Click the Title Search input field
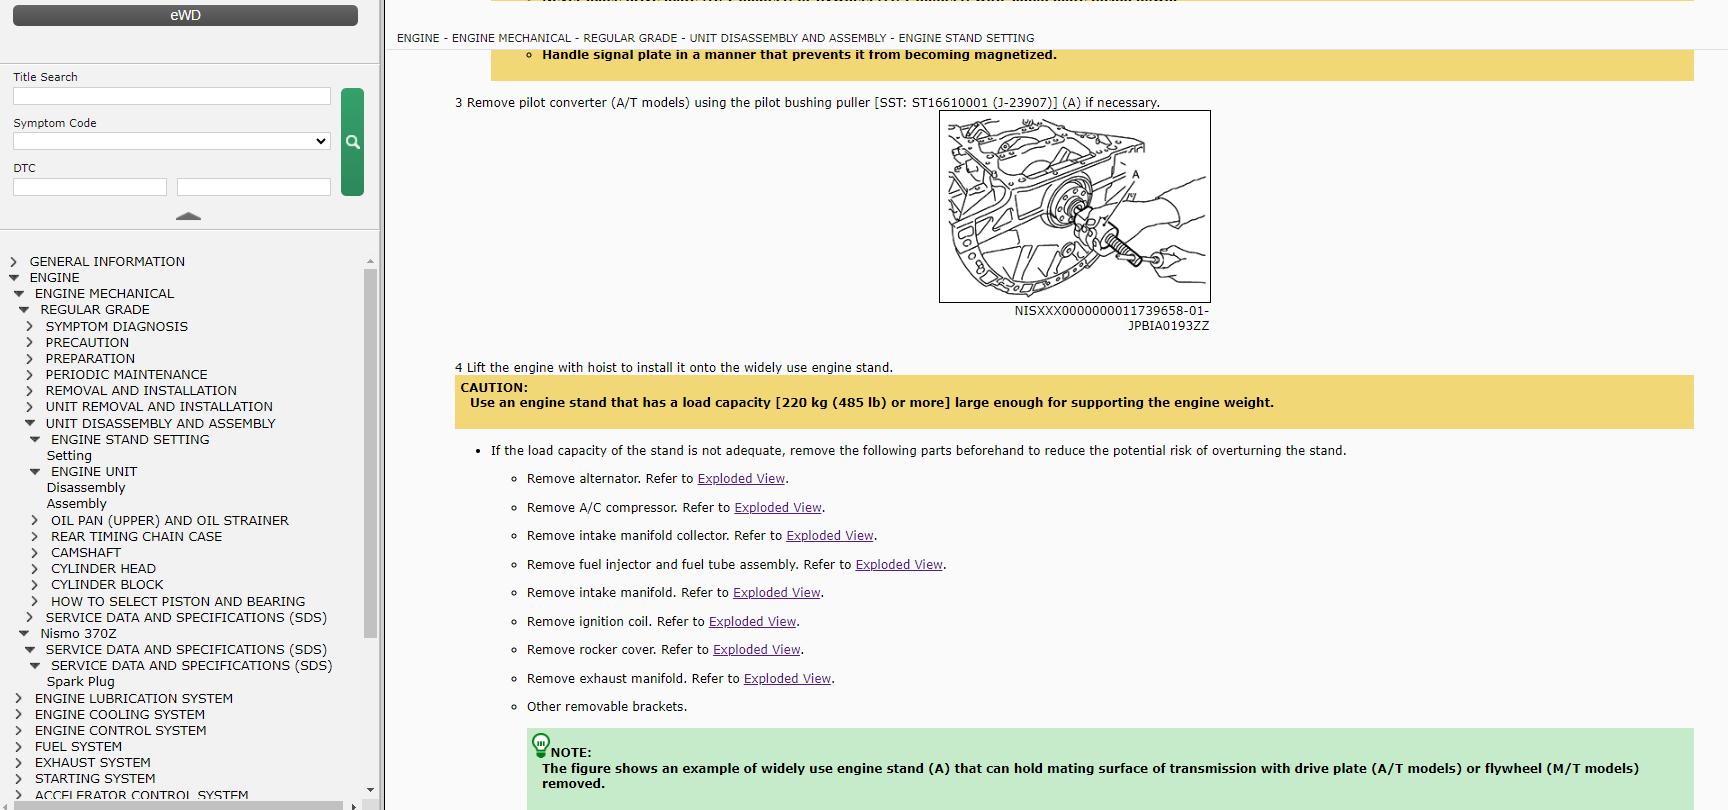This screenshot has width=1728, height=810. [x=171, y=96]
